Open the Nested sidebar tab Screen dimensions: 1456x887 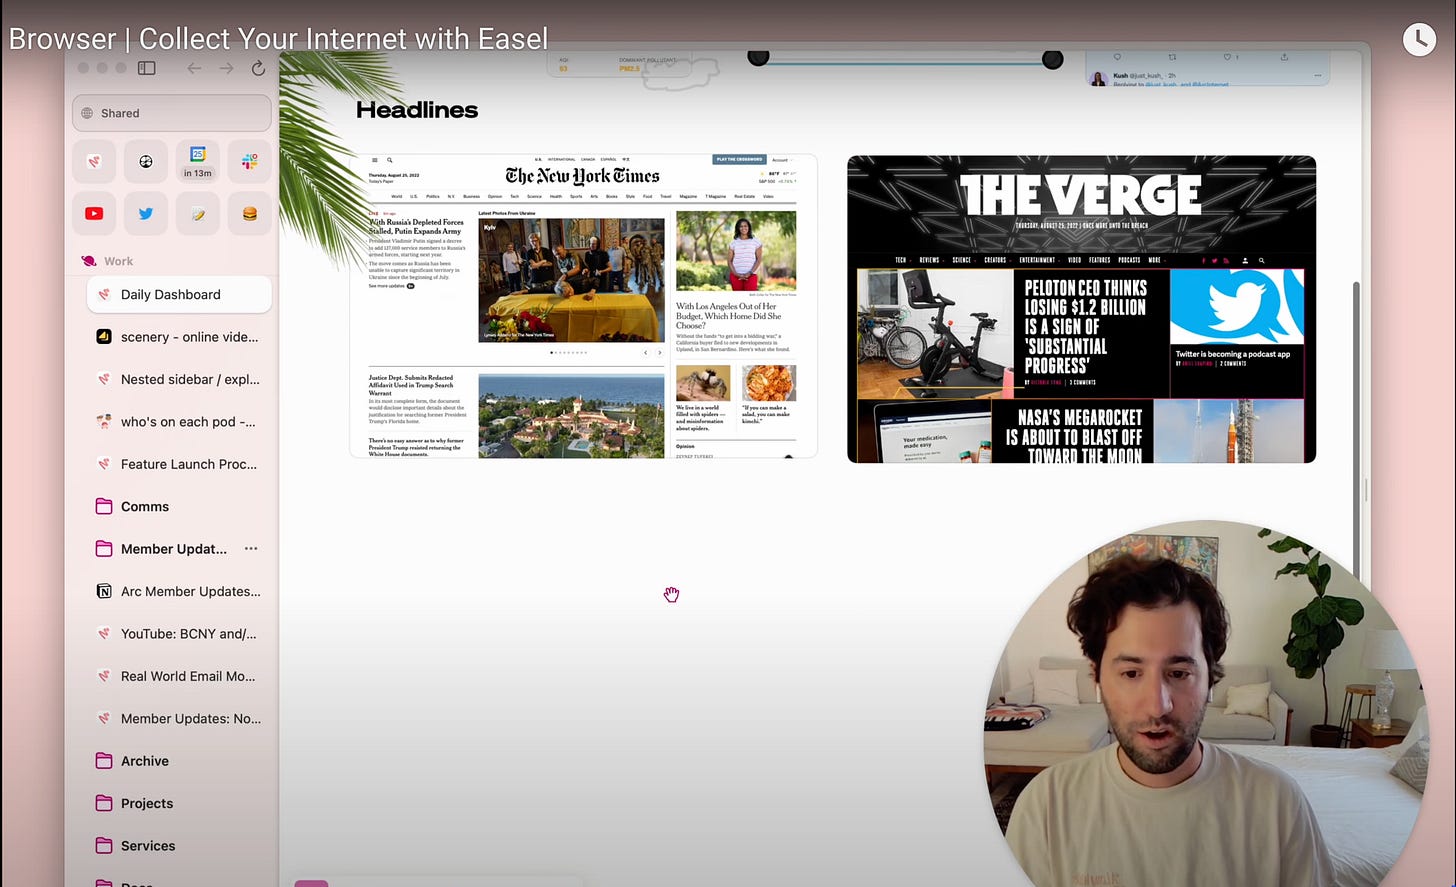(179, 379)
